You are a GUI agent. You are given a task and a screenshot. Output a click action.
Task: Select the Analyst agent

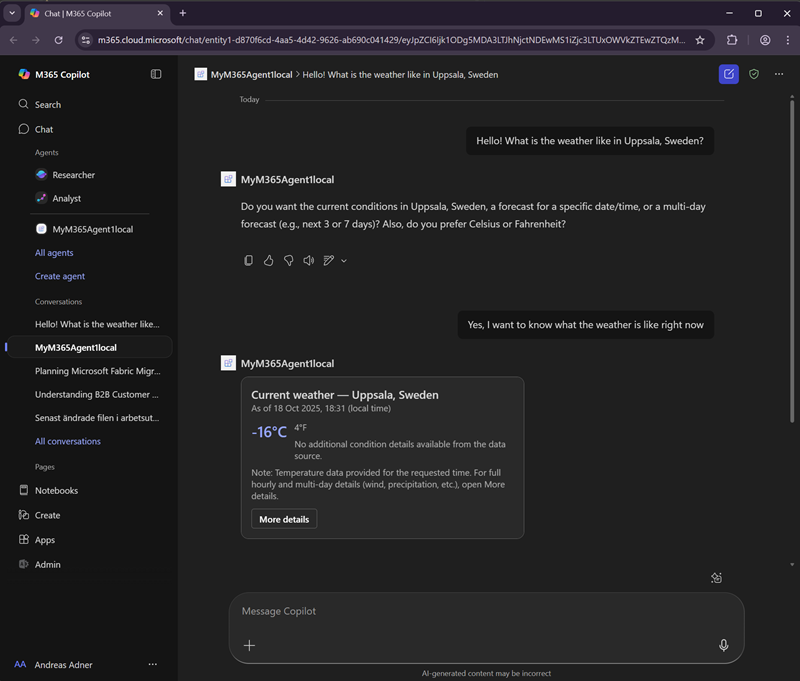[x=67, y=199]
